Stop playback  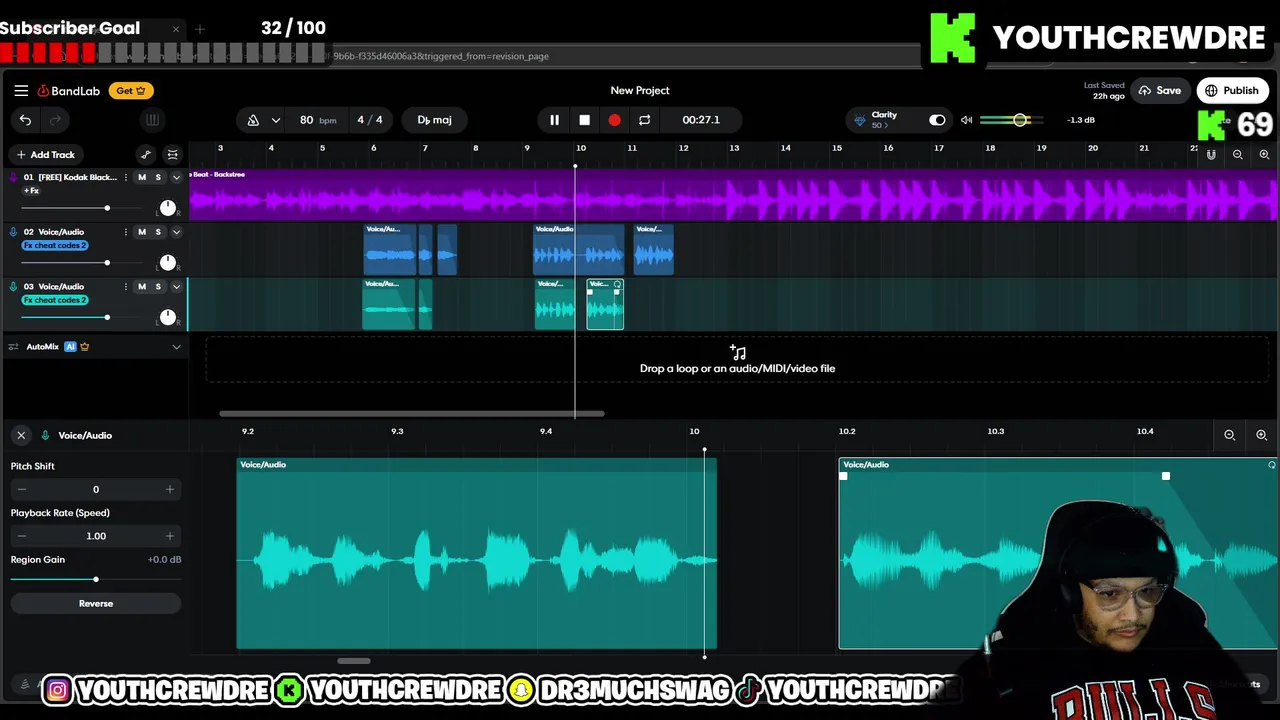(584, 120)
